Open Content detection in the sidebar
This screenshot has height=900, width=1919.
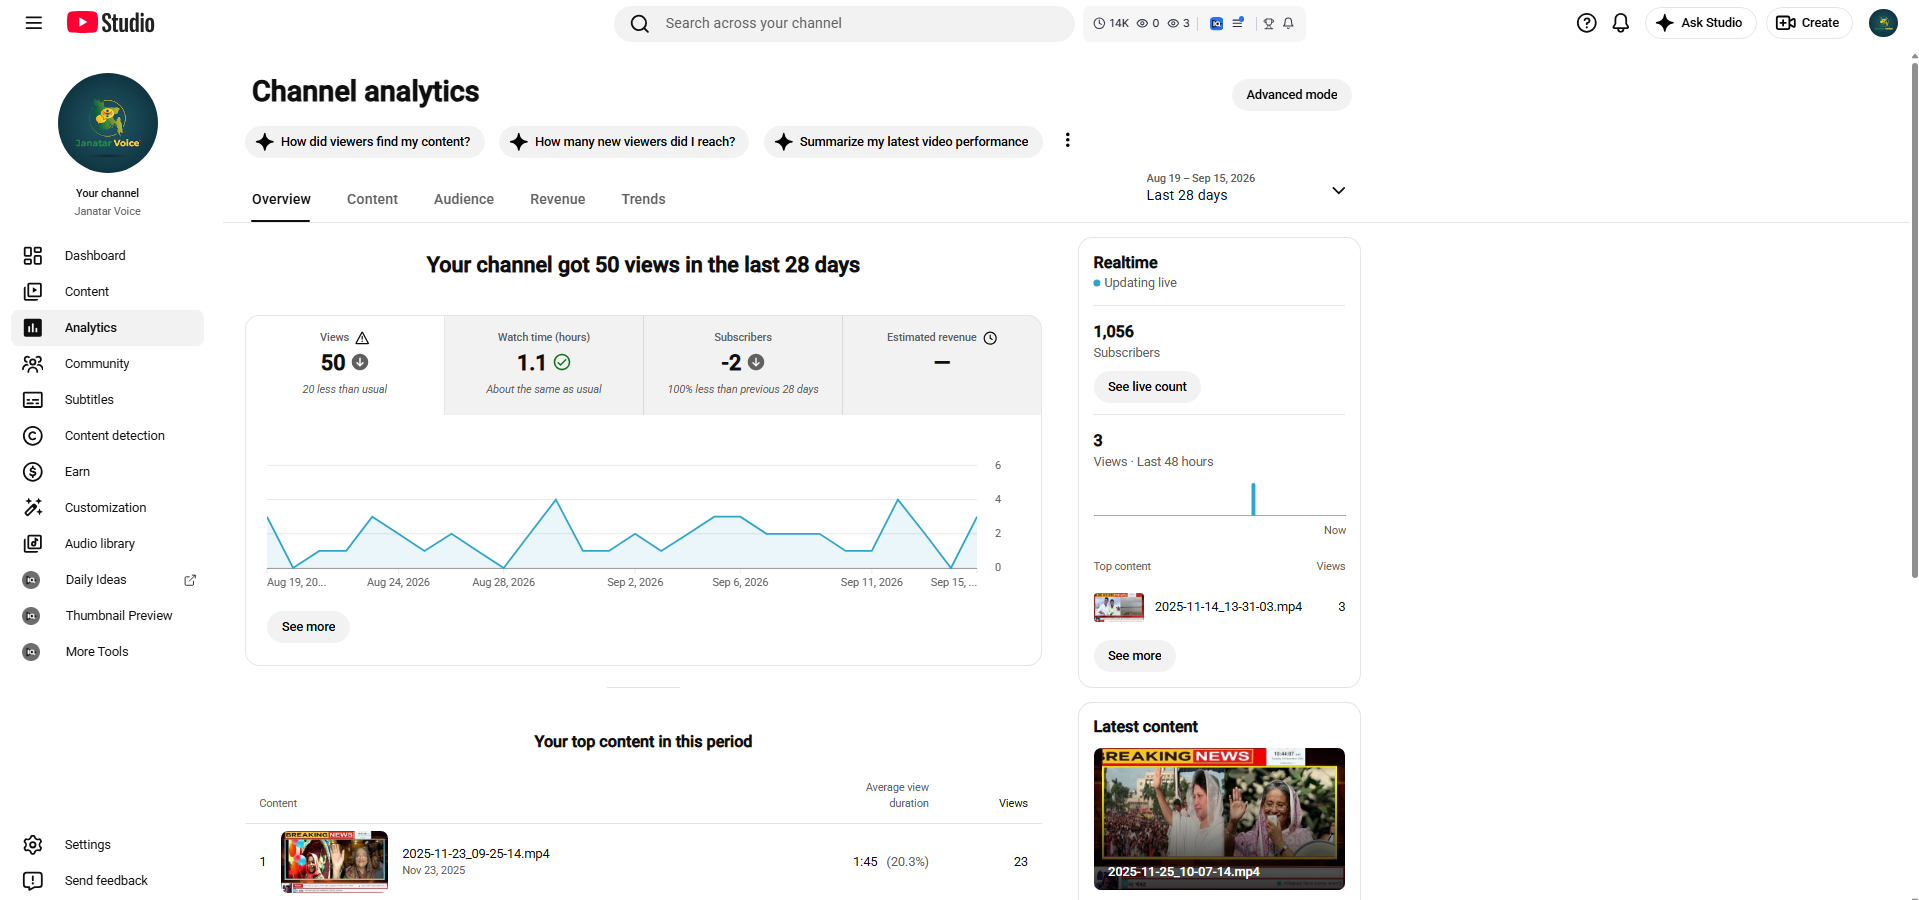point(107,436)
